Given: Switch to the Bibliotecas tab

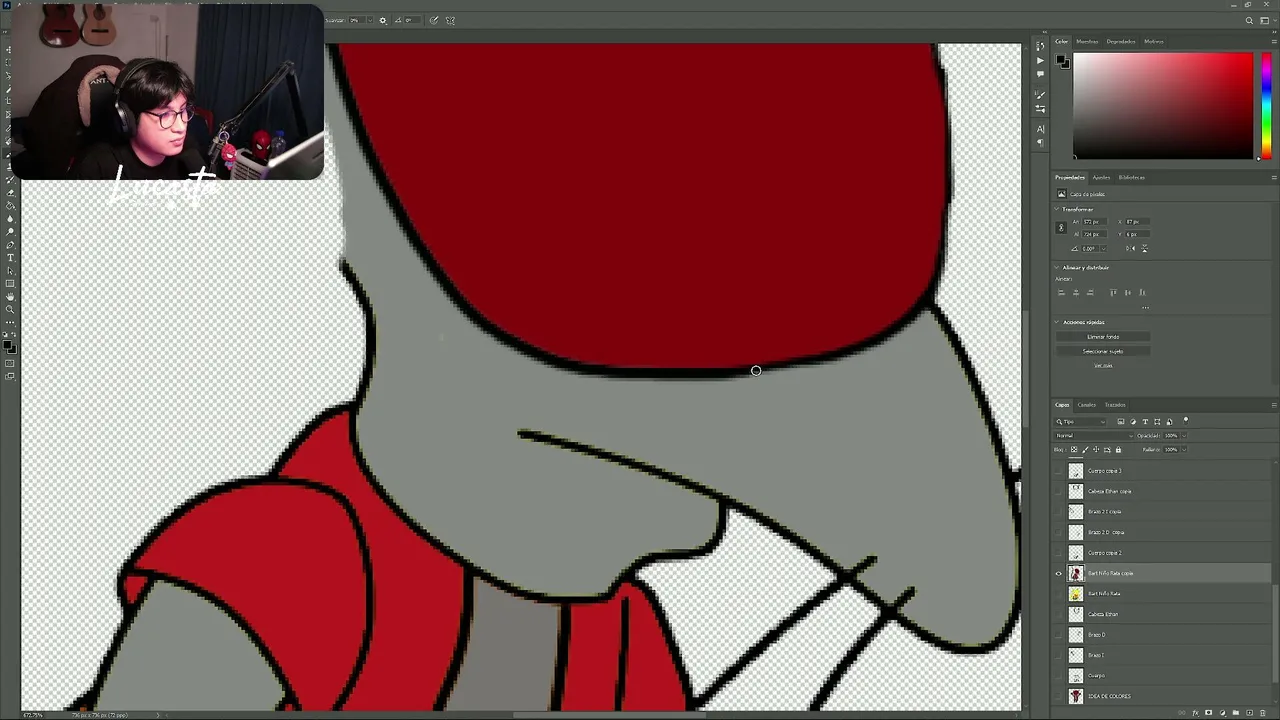Looking at the screenshot, I should 1132,178.
